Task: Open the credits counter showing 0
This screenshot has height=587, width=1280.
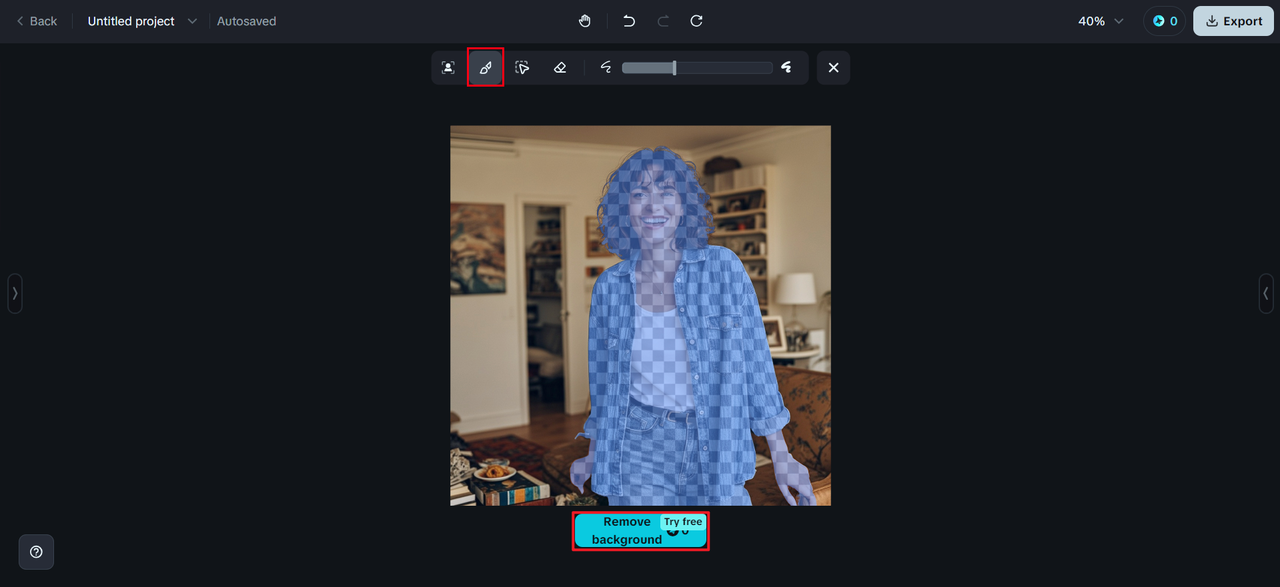Action: (x=1164, y=21)
